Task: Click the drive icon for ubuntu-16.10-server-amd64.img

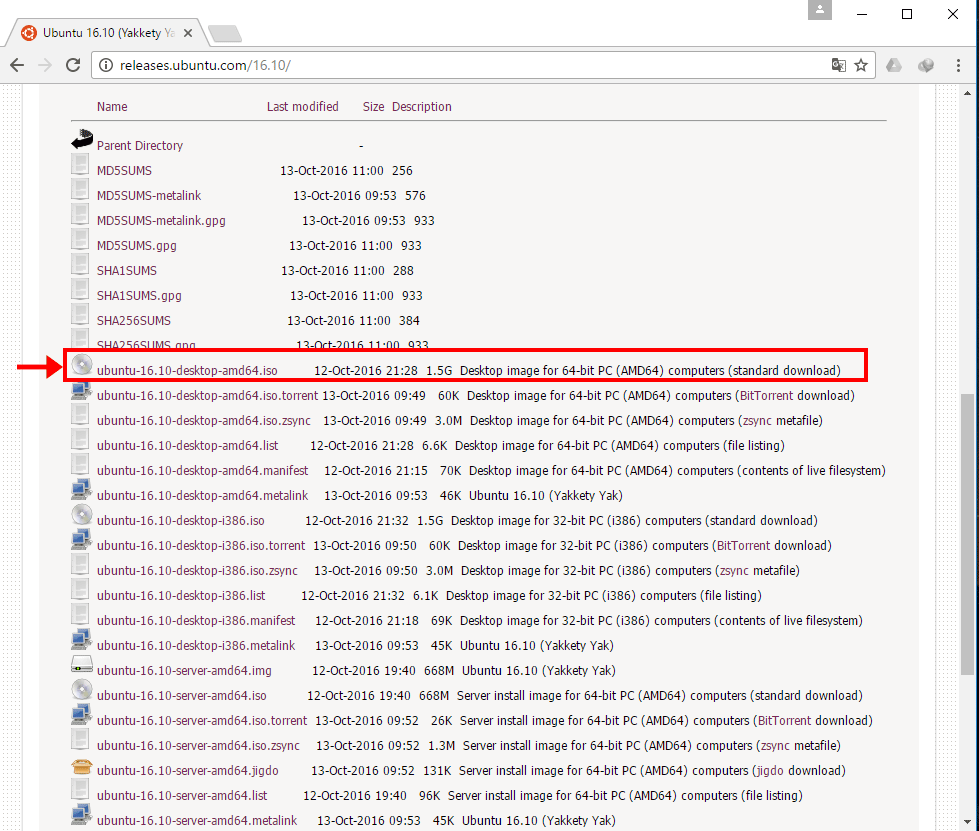Action: click(82, 664)
